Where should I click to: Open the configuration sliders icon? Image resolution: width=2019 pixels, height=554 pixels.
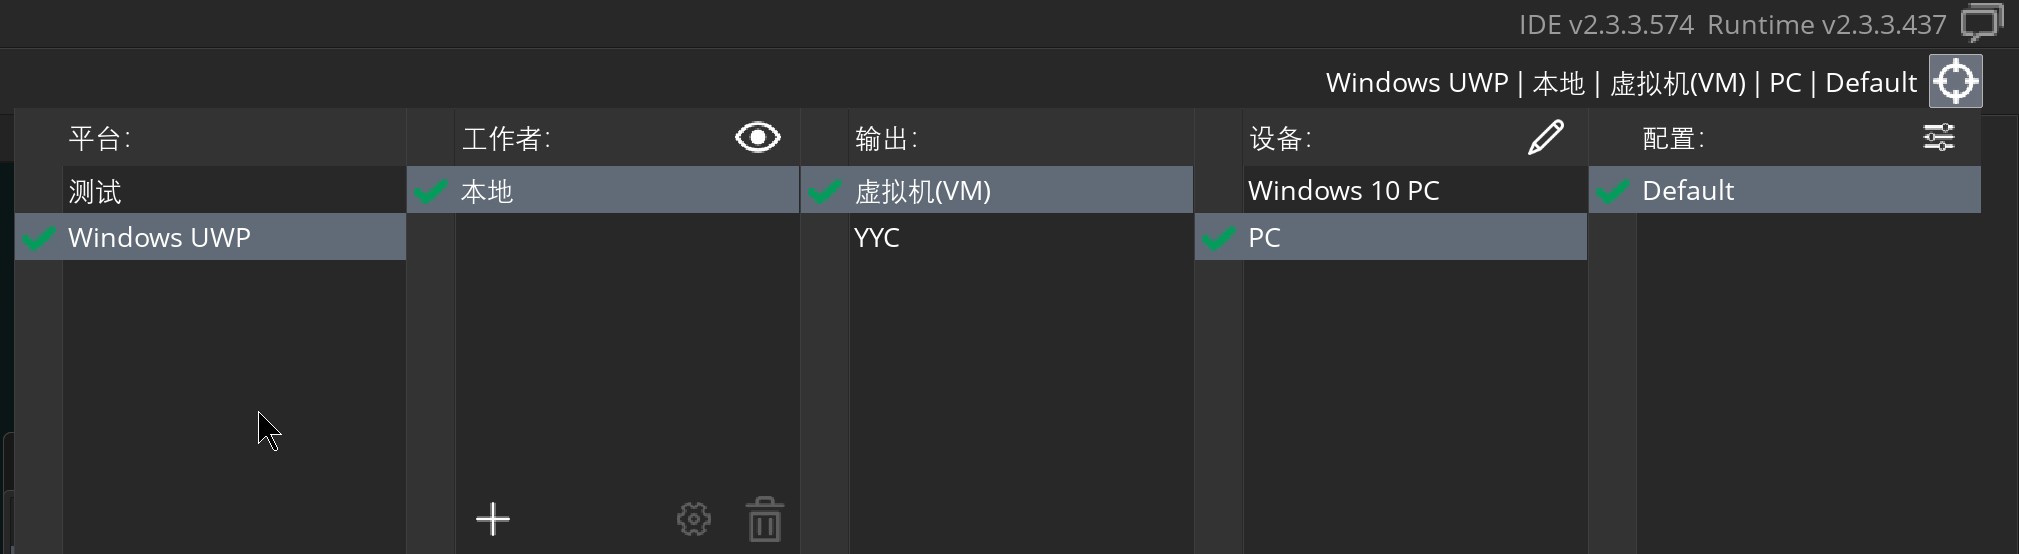(1938, 137)
